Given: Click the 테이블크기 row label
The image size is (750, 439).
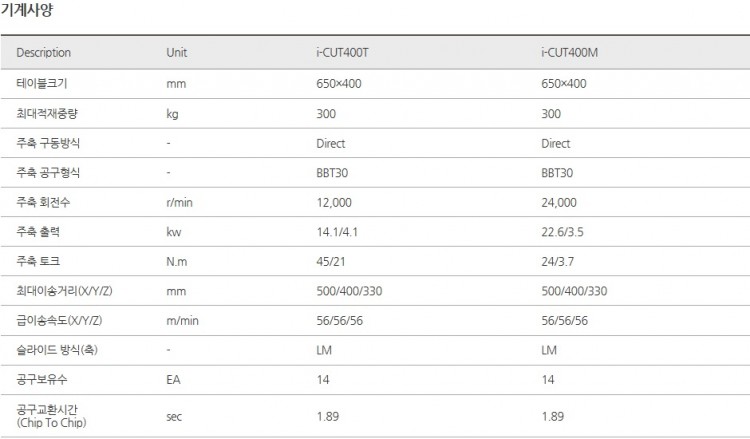Looking at the screenshot, I should 40,83.
